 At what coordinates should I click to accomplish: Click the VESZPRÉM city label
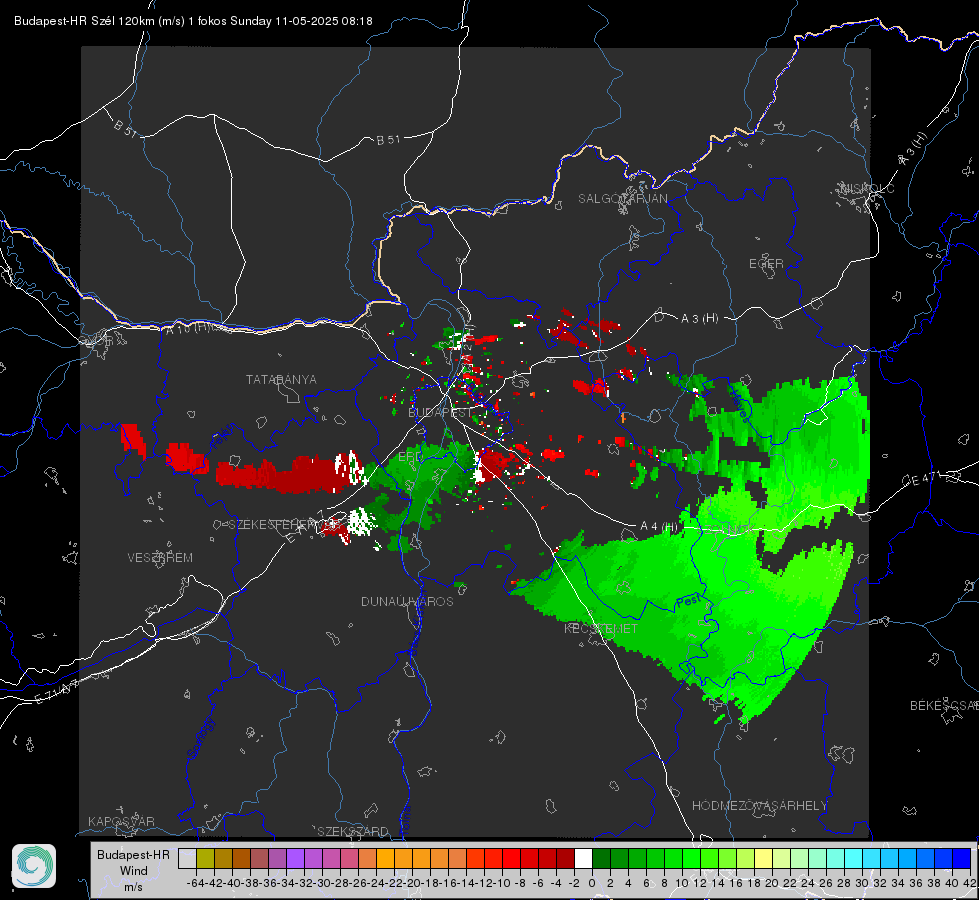[x=160, y=558]
